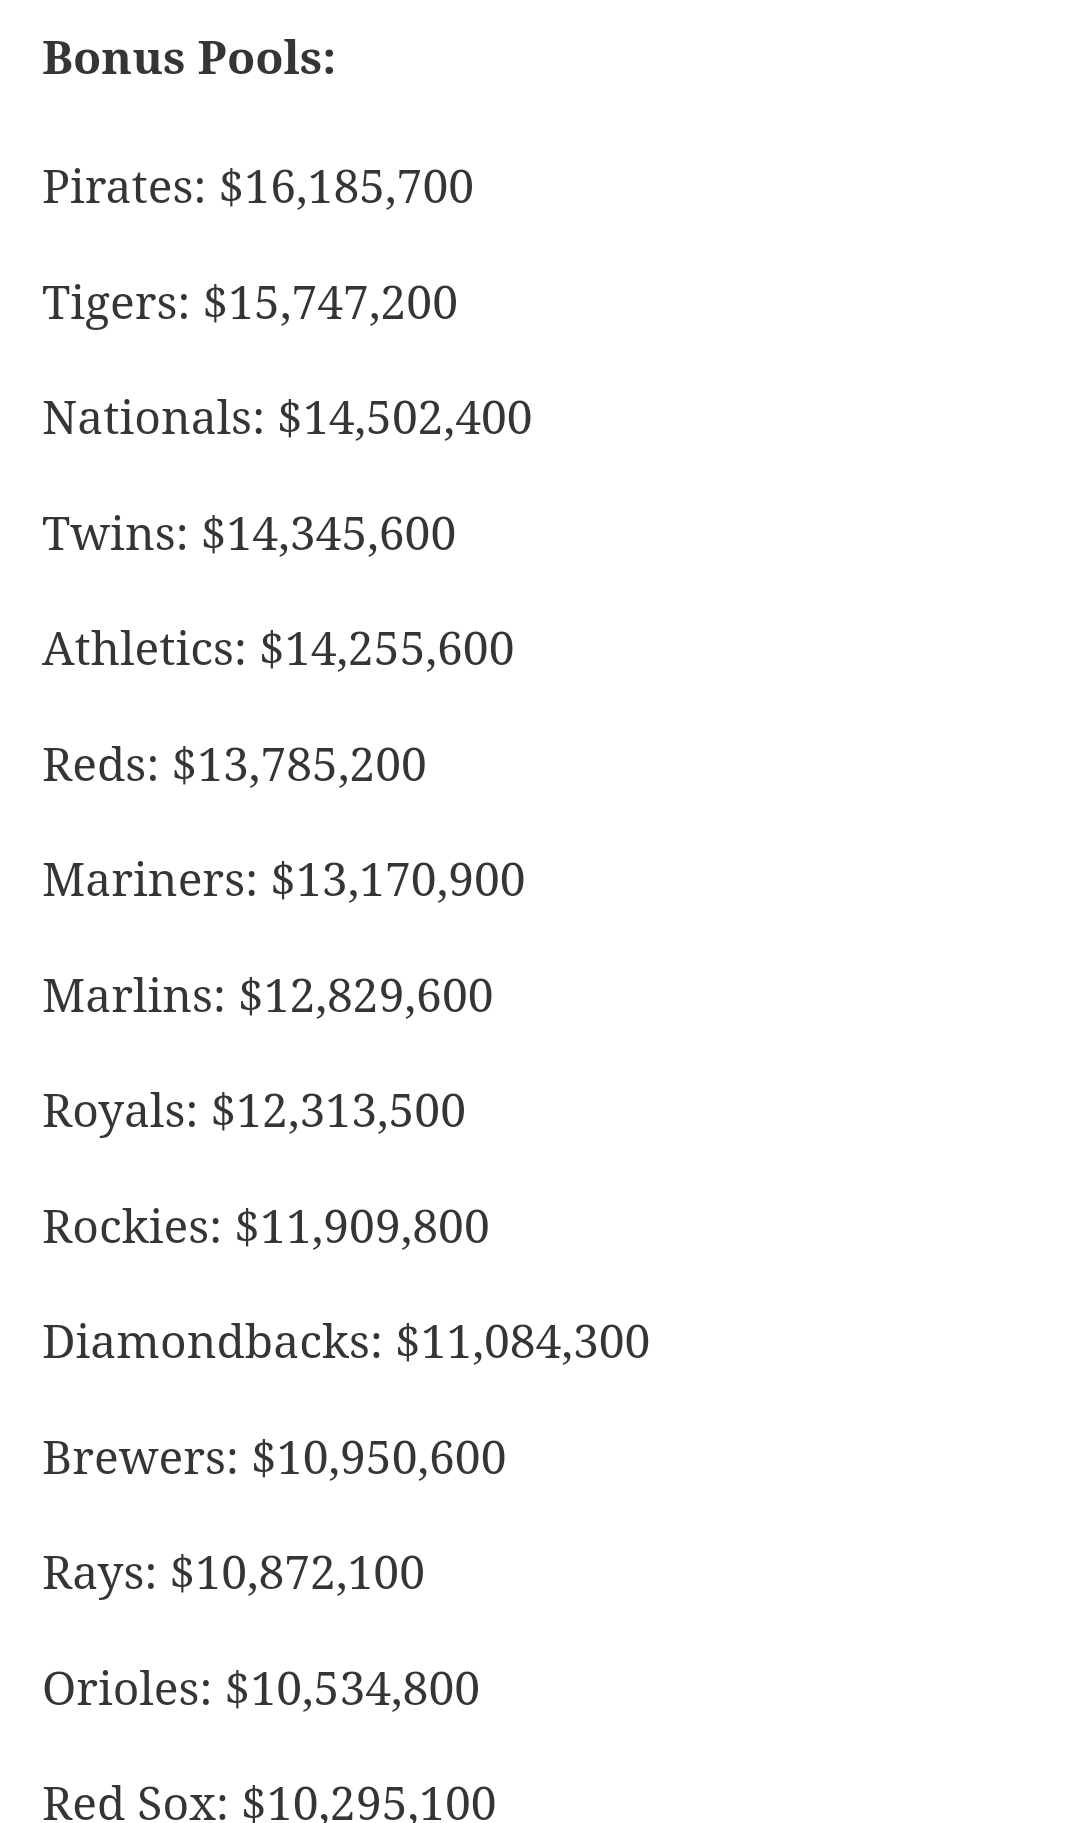This screenshot has height=1823, width=1080.
Task: Click the words "Red Sox"
Action: click(135, 1802)
